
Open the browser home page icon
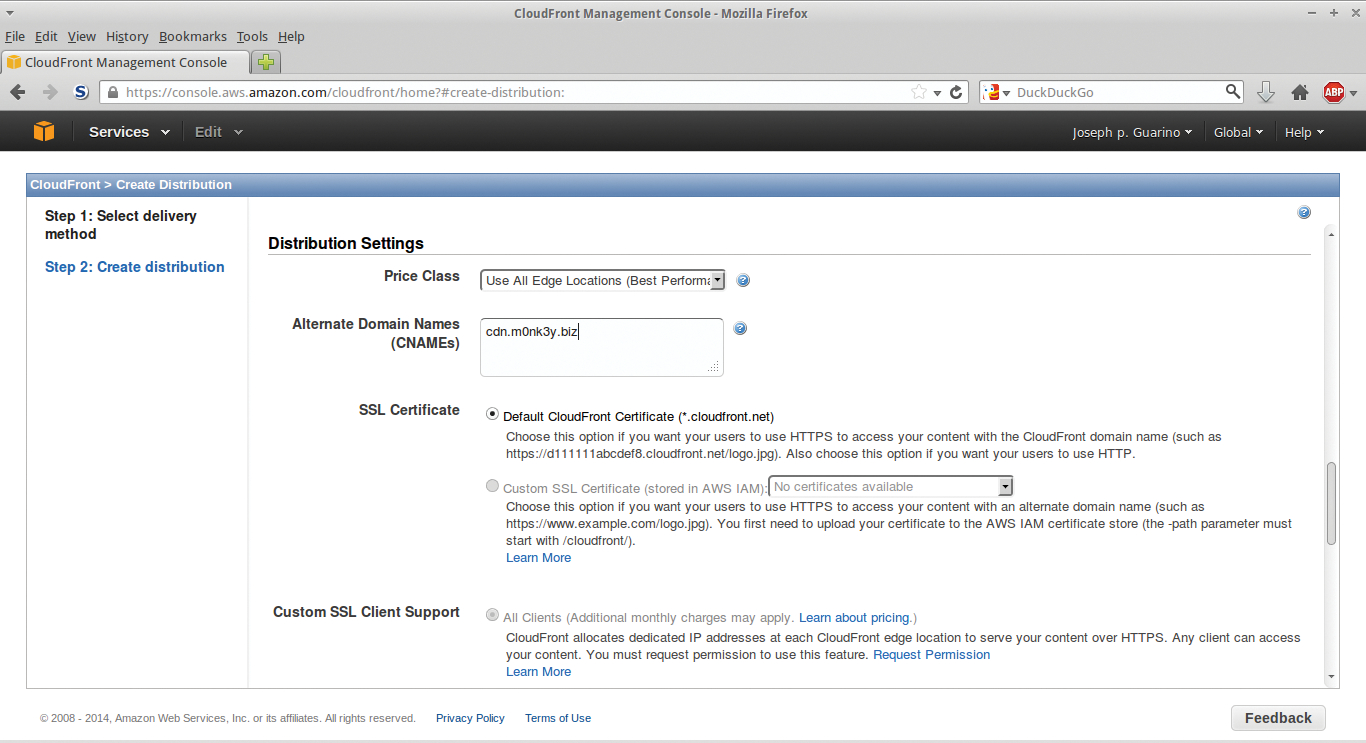click(1299, 91)
